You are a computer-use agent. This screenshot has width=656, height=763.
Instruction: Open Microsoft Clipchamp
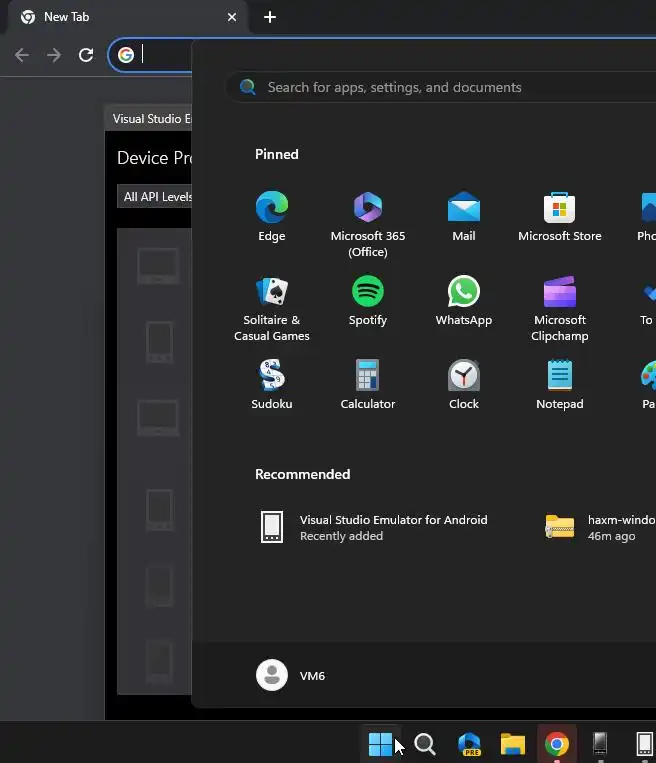click(x=560, y=308)
